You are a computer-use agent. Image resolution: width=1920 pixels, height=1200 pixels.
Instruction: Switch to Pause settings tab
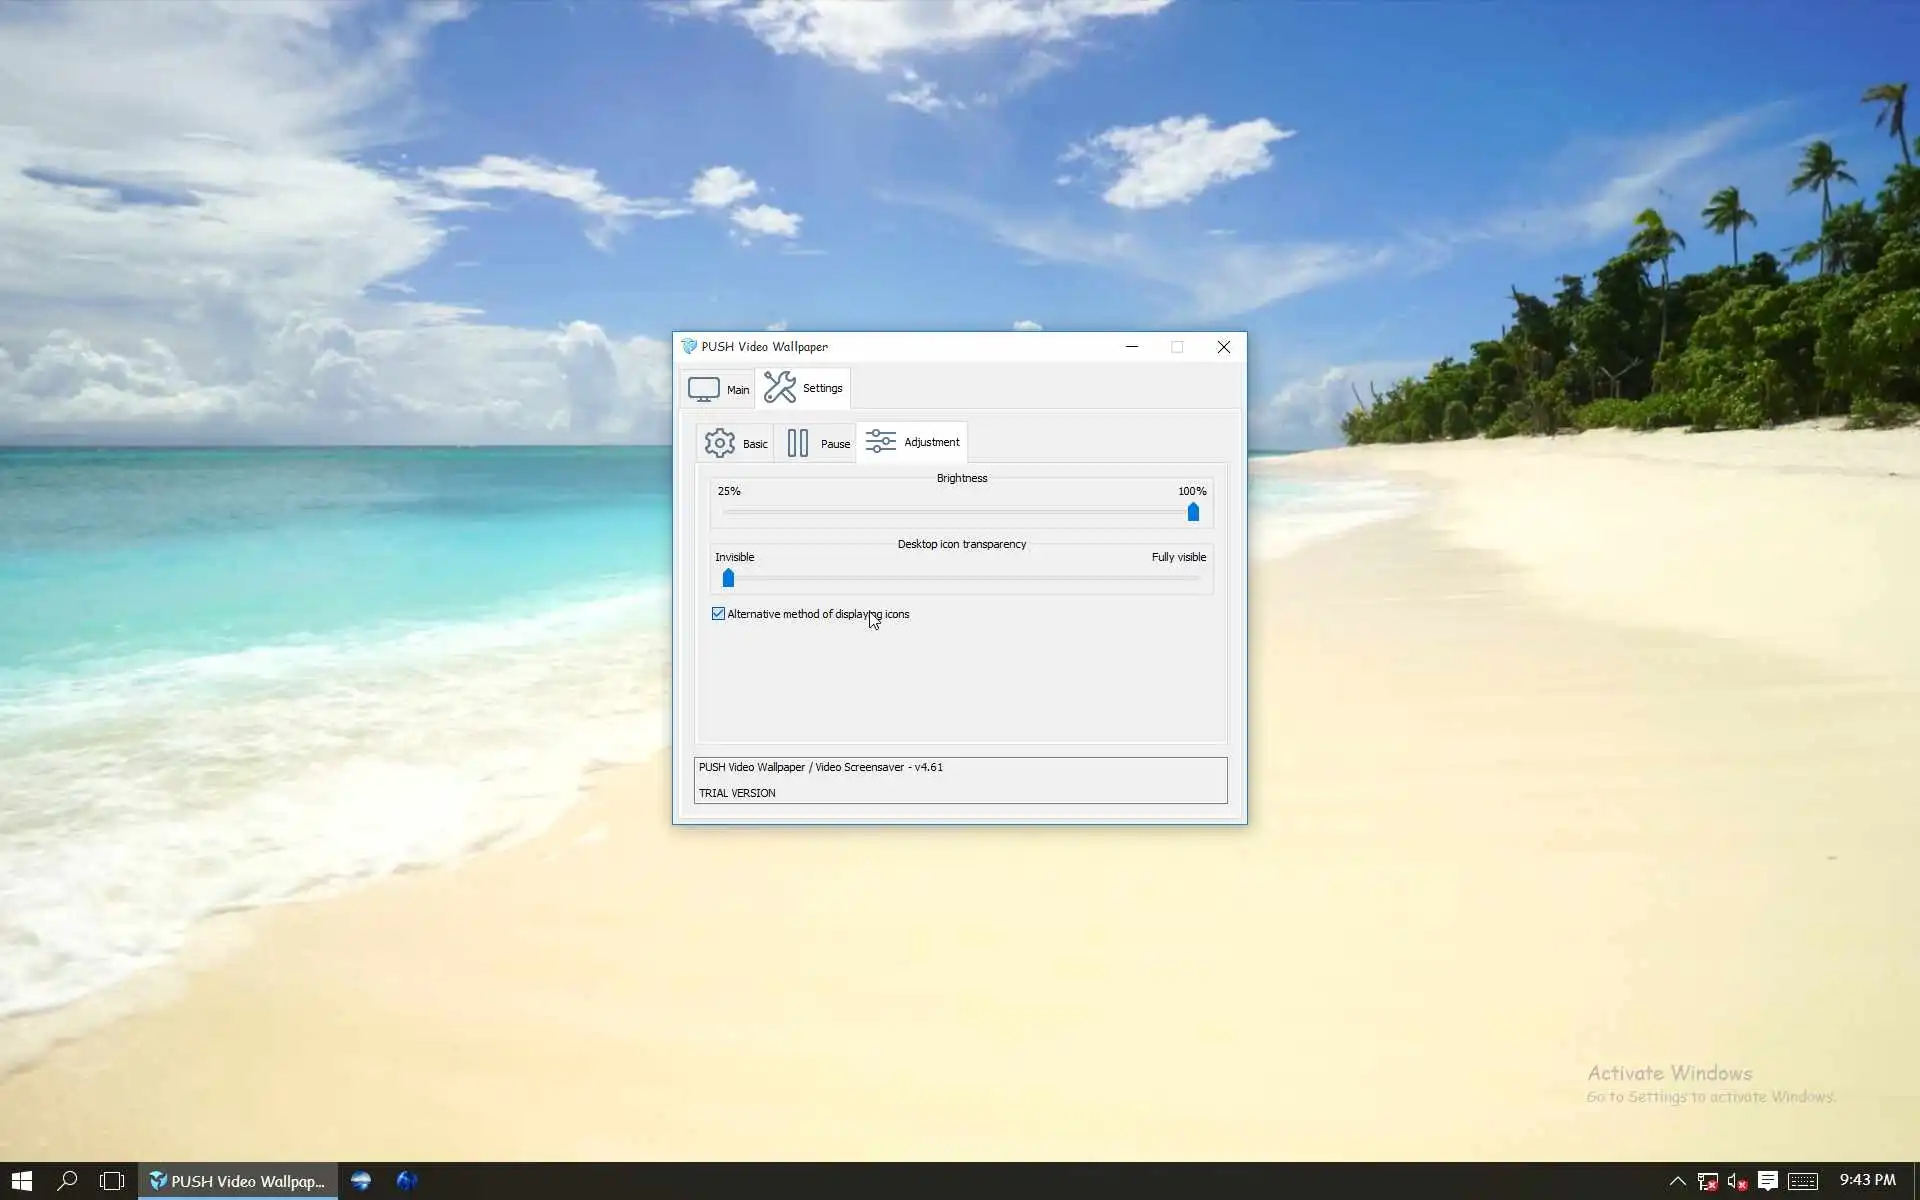817,443
